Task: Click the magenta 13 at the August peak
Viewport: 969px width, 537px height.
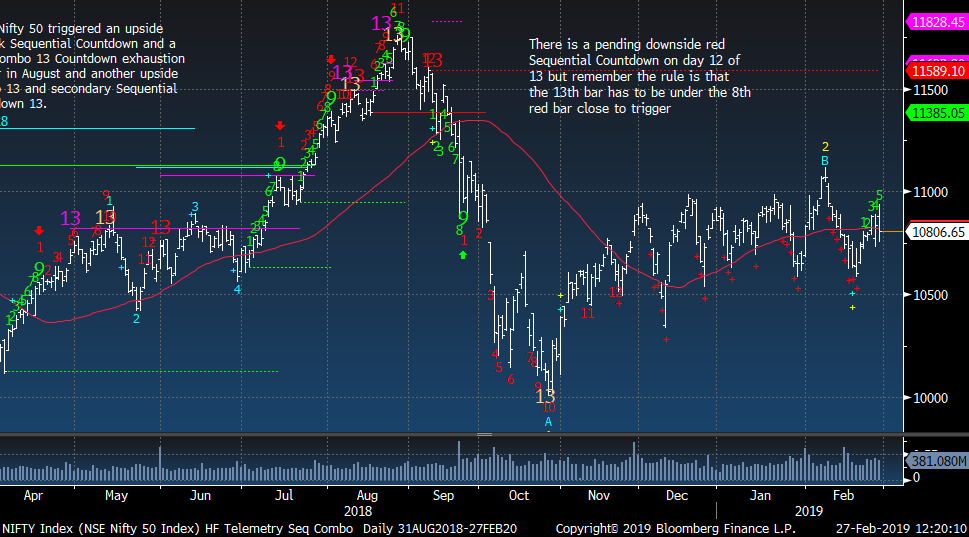Action: [381, 23]
